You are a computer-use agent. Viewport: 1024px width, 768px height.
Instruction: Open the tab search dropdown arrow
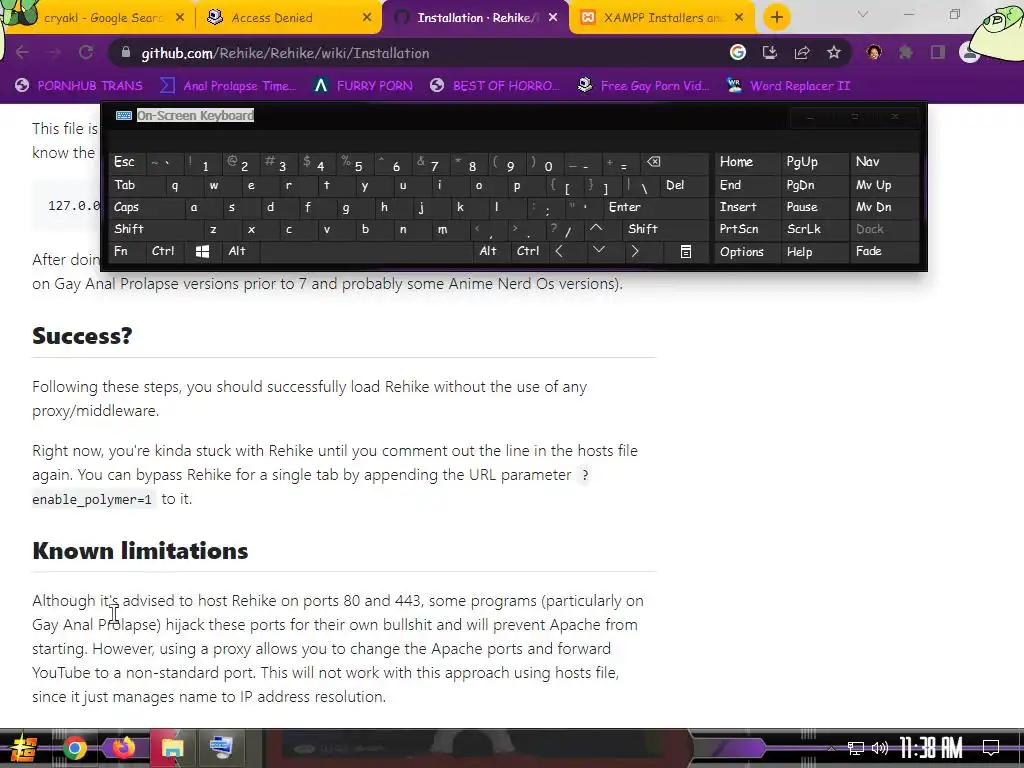(863, 14)
